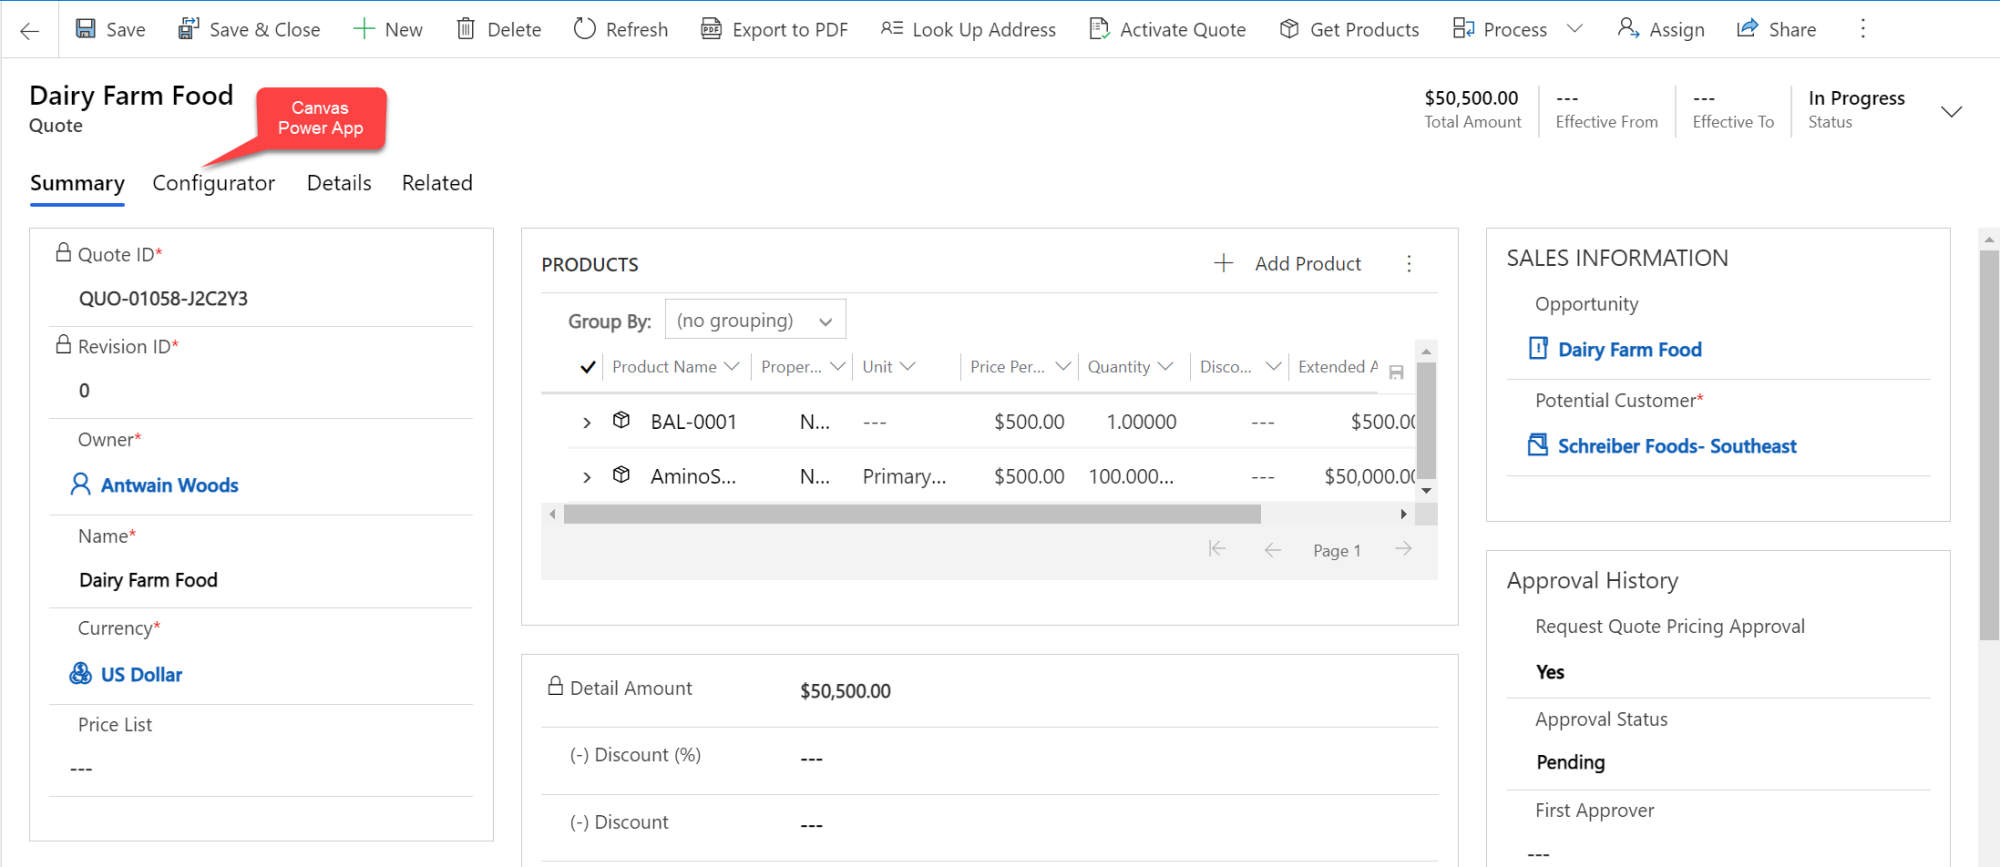The width and height of the screenshot is (2000, 867).
Task: Open the command bar overflow menu
Action: pos(1862,29)
